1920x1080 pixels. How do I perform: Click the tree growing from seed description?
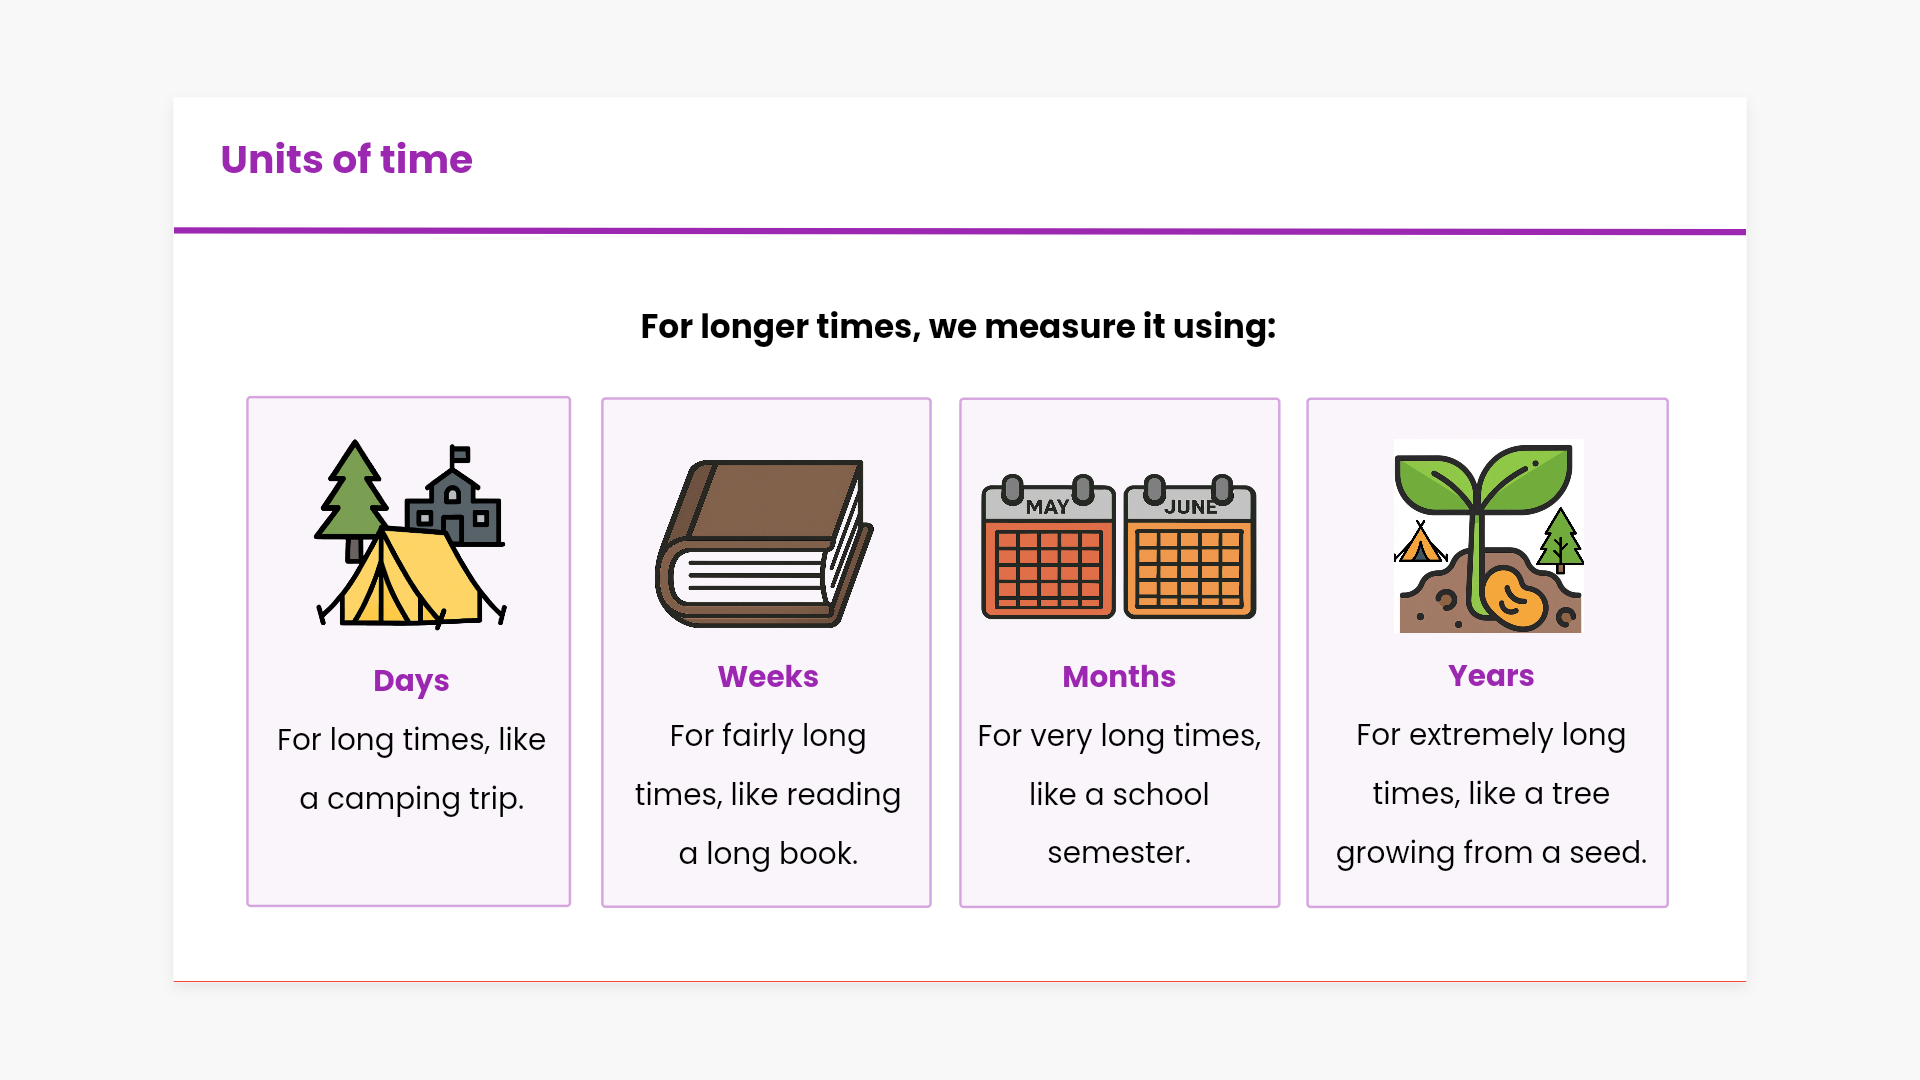pyautogui.click(x=1490, y=793)
